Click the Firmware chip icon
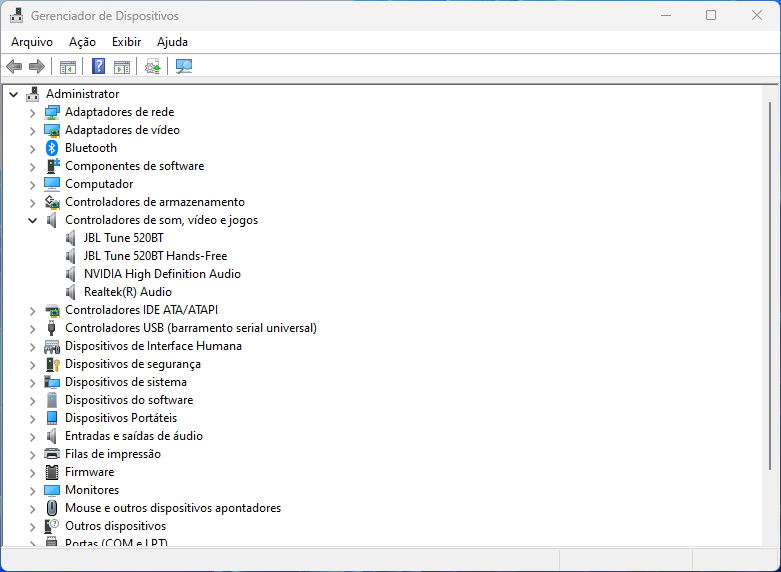 click(52, 472)
